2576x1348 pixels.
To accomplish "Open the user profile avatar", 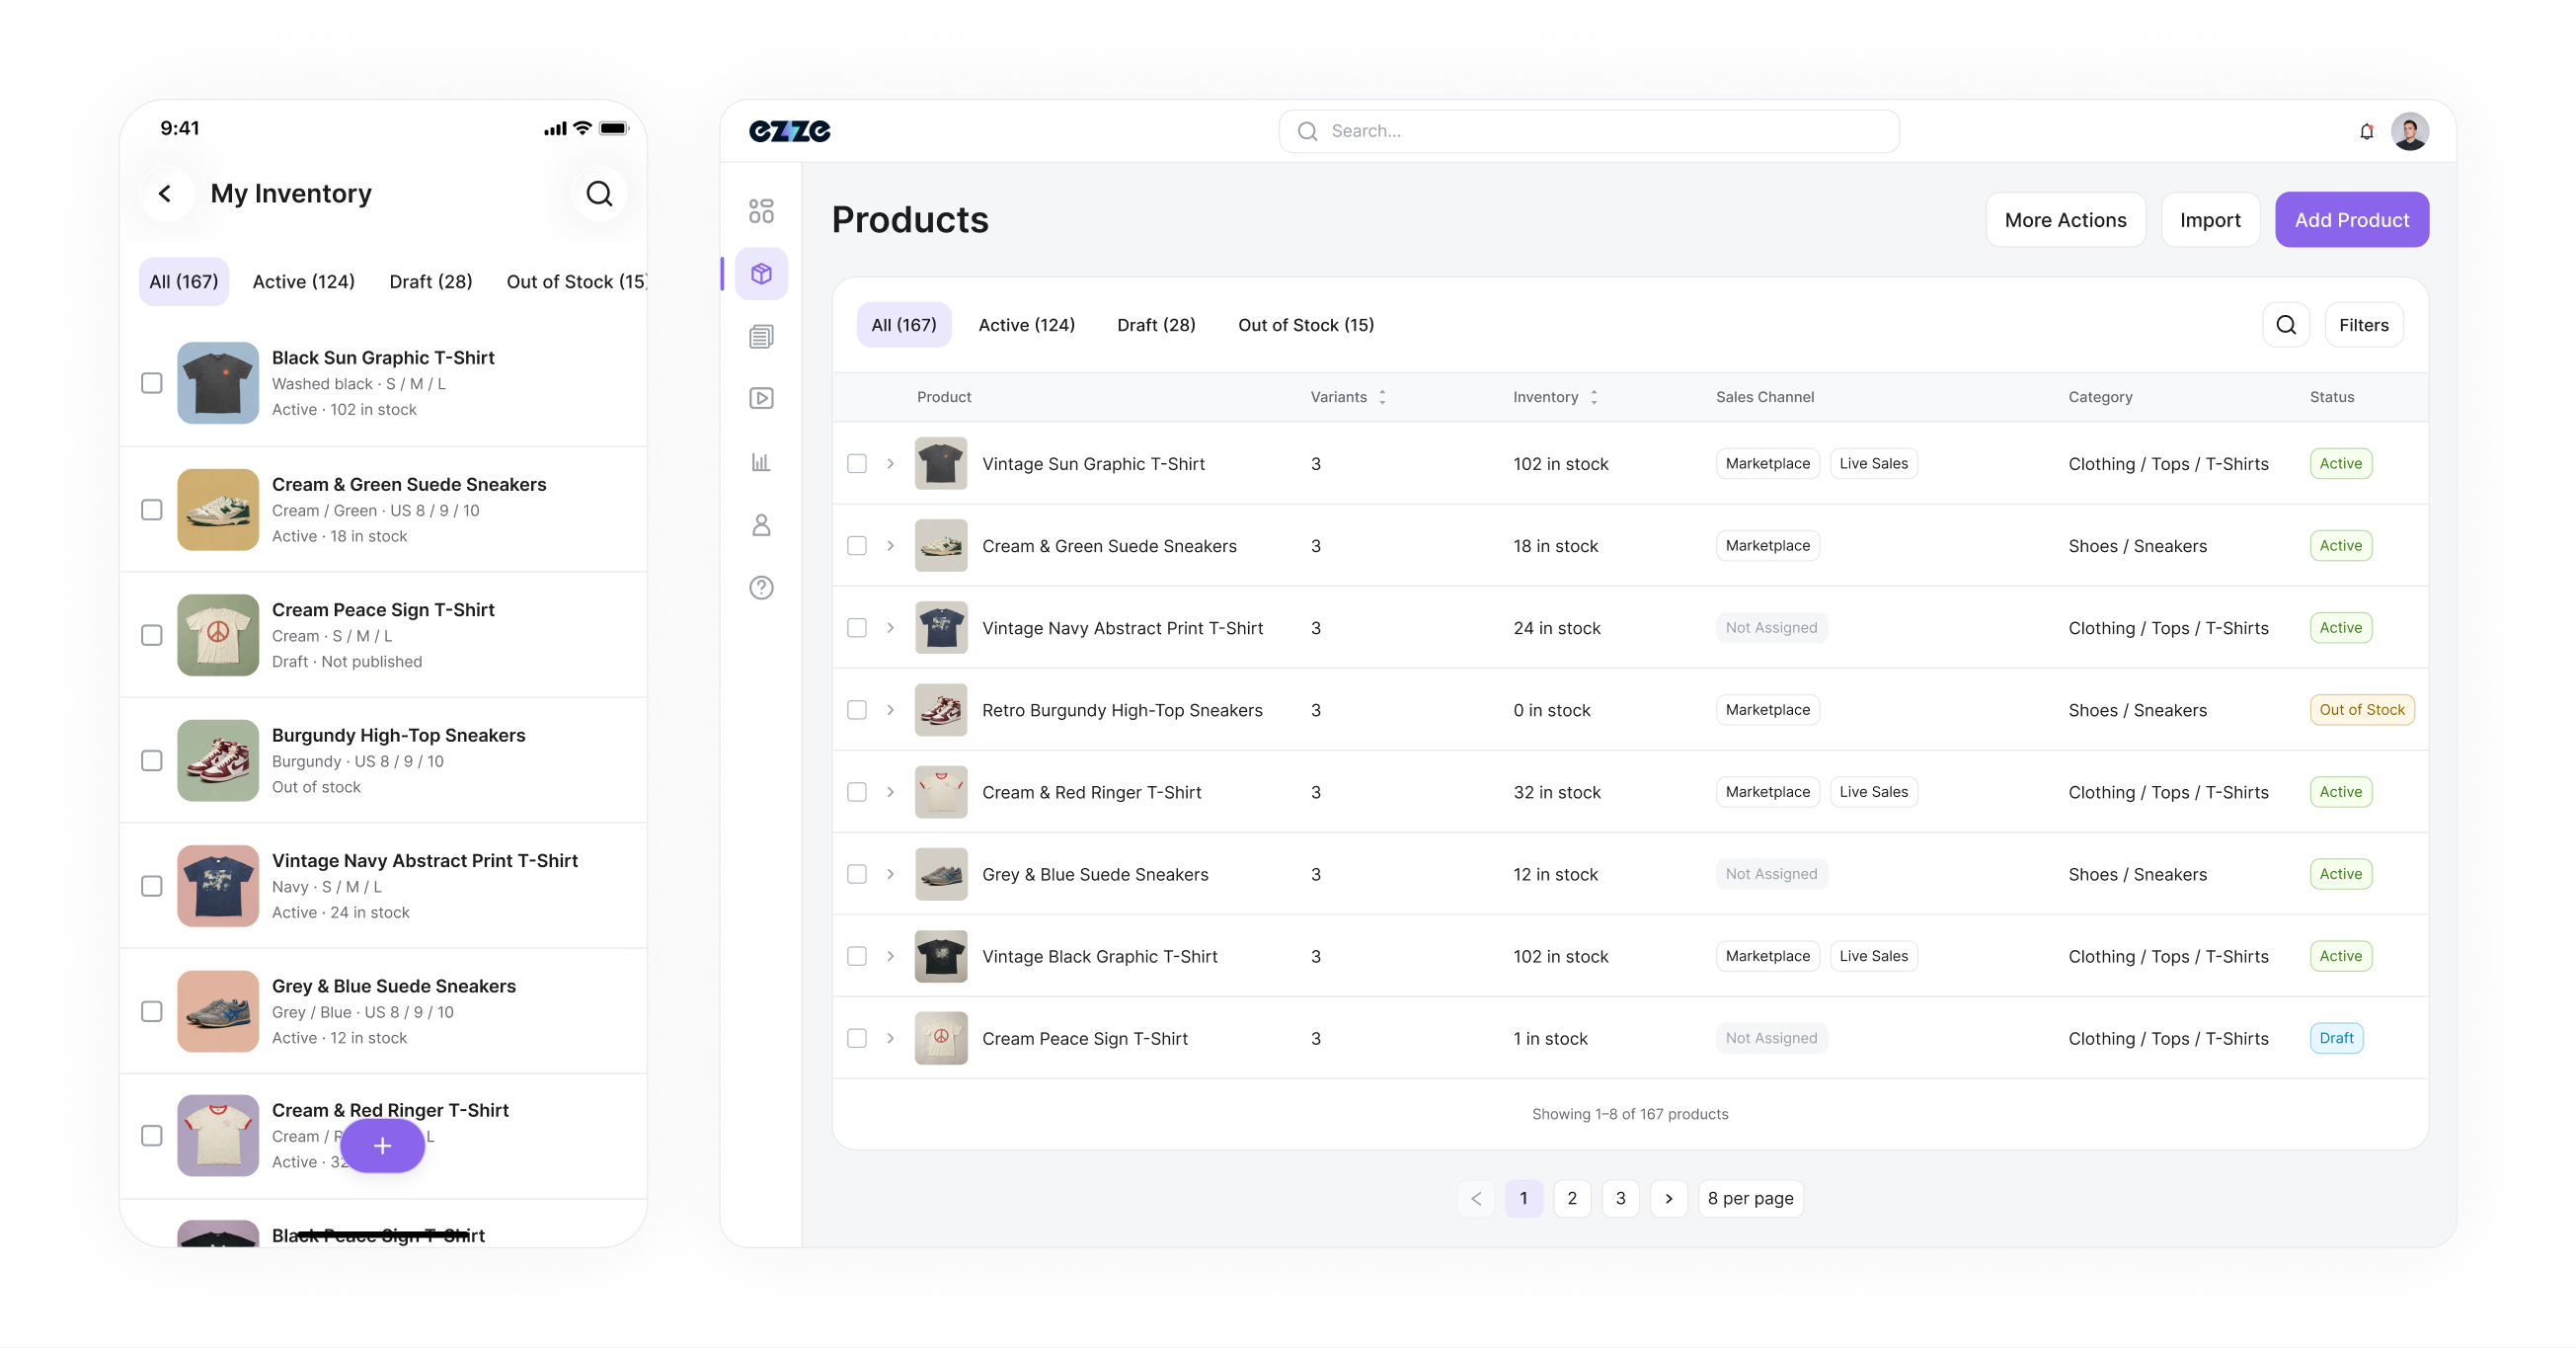I will pyautogui.click(x=2410, y=131).
